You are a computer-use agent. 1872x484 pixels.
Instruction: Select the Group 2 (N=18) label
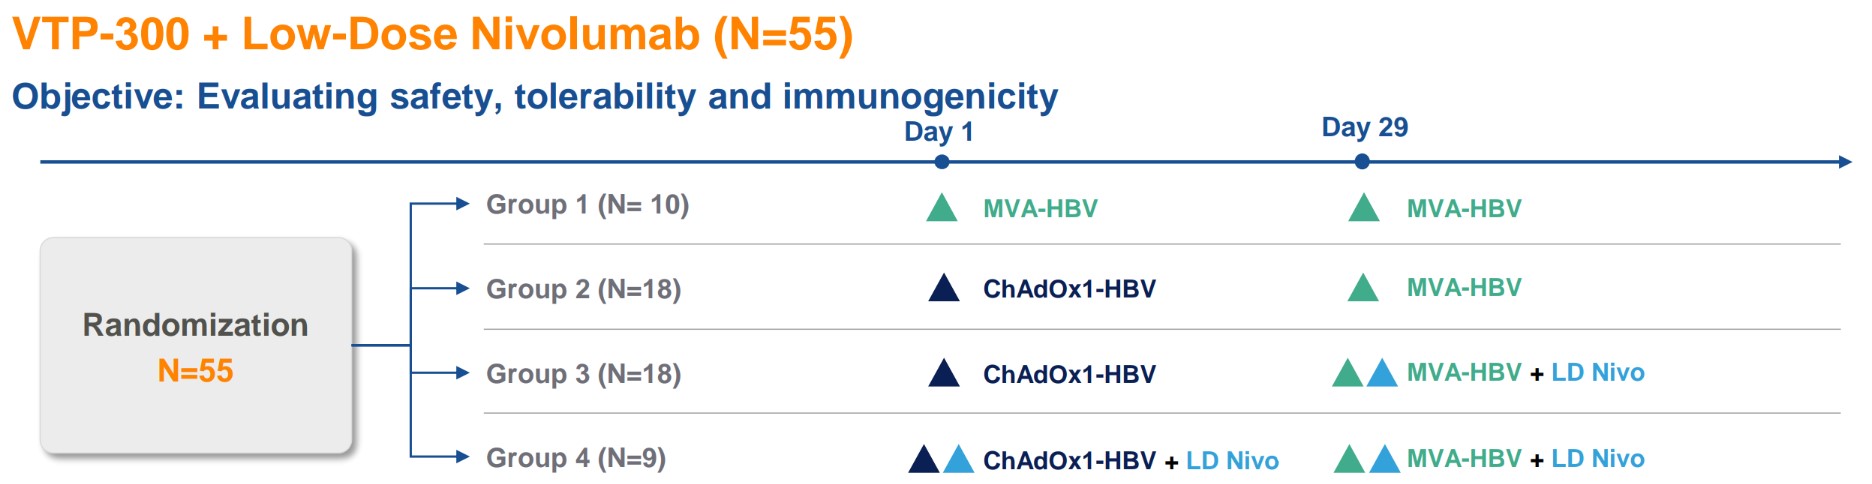tap(583, 289)
